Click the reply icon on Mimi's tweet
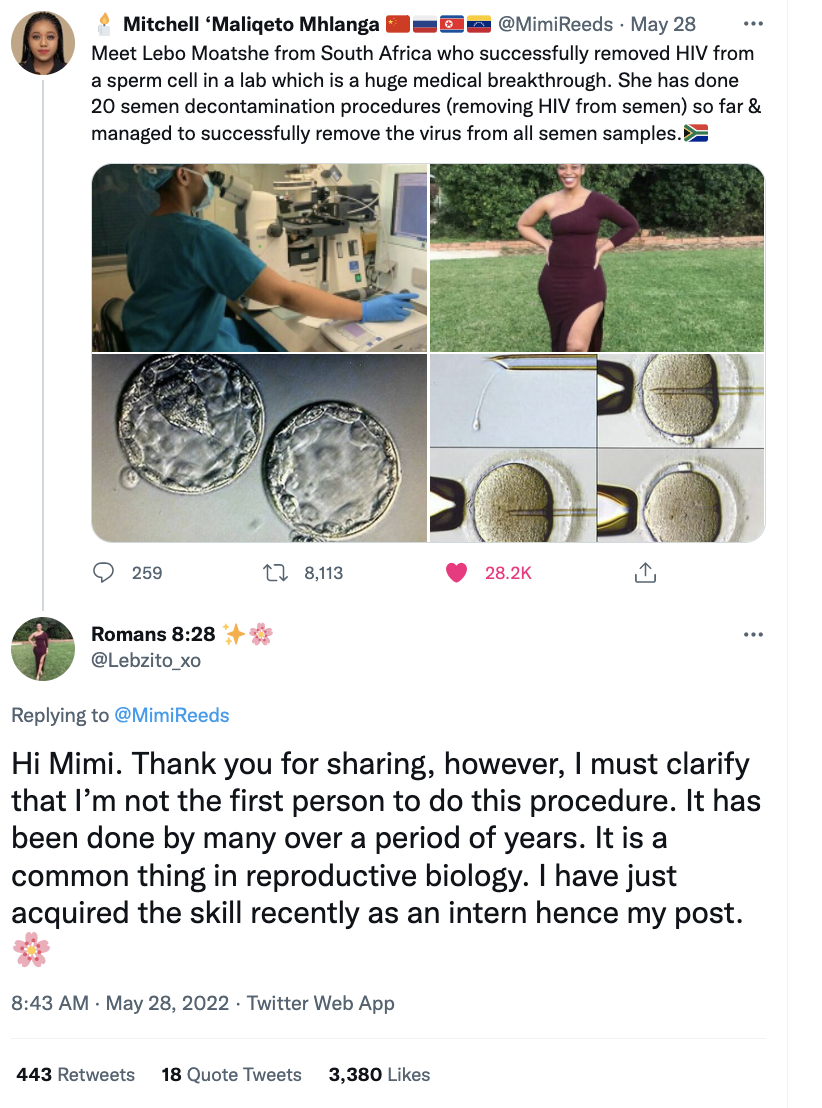 (104, 572)
